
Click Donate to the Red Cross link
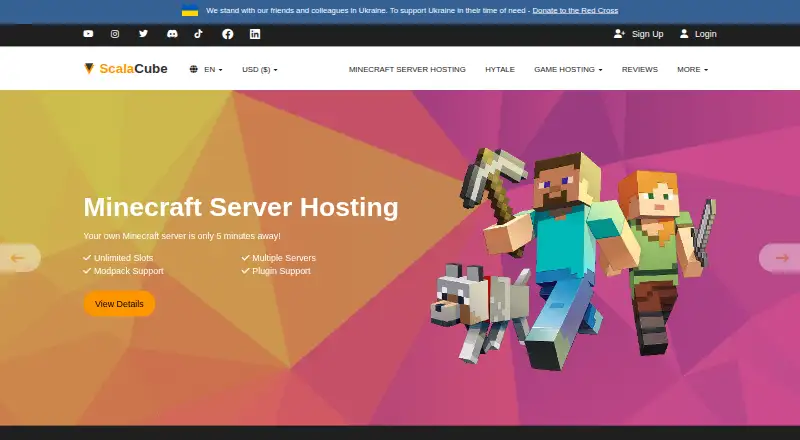click(575, 10)
